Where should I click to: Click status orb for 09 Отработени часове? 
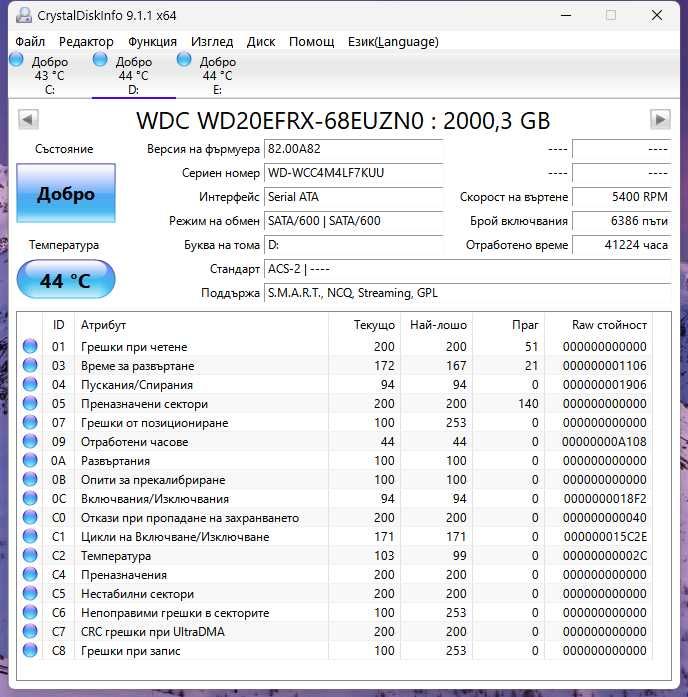click(x=30, y=441)
